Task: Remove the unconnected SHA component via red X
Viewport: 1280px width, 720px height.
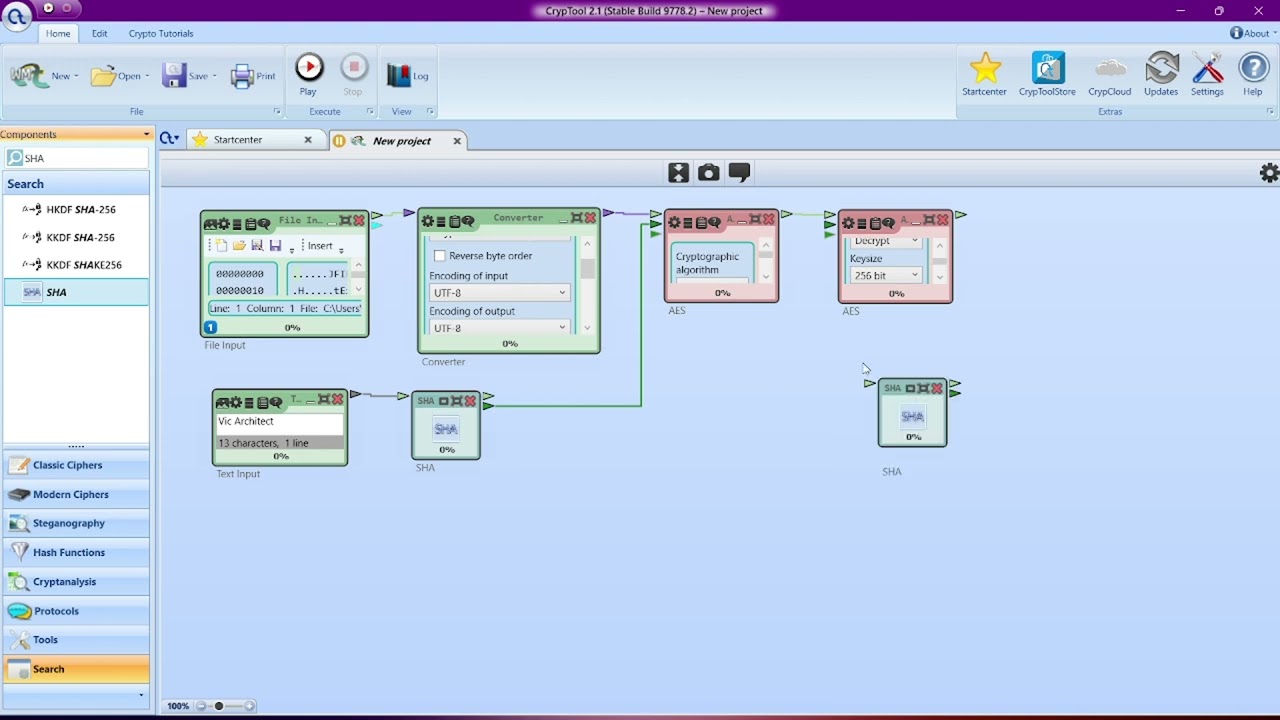Action: coord(937,388)
